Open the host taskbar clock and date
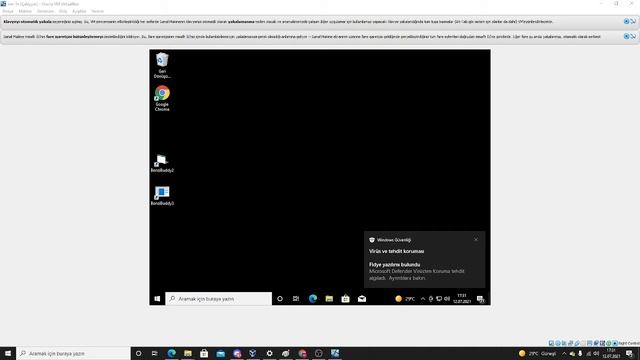640x360 pixels. 611,353
